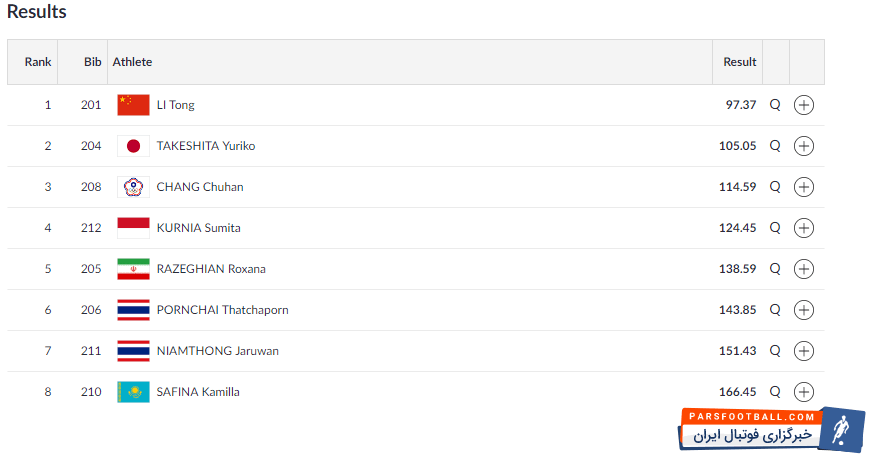881x469 pixels.
Task: Expand details for LI Tong's result
Action: click(803, 105)
